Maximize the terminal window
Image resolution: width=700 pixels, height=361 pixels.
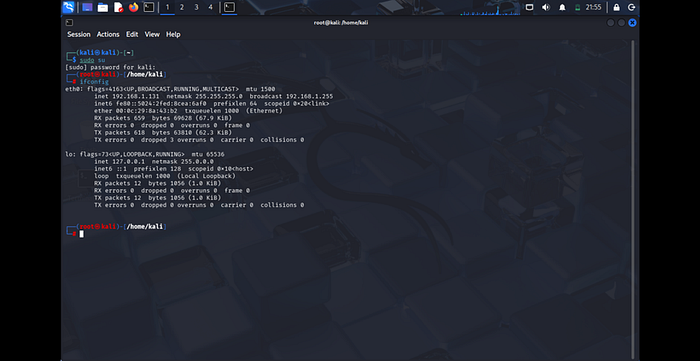tap(621, 22)
